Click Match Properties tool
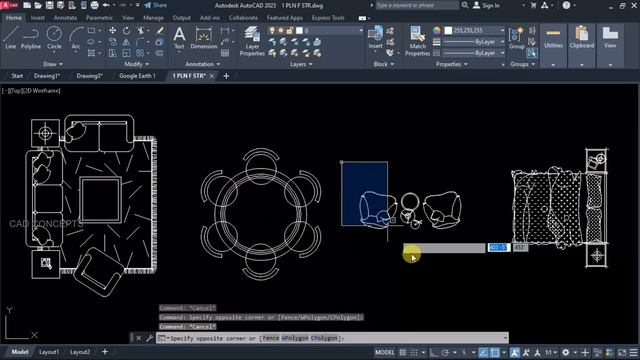This screenshot has height=360, width=640. 417,41
